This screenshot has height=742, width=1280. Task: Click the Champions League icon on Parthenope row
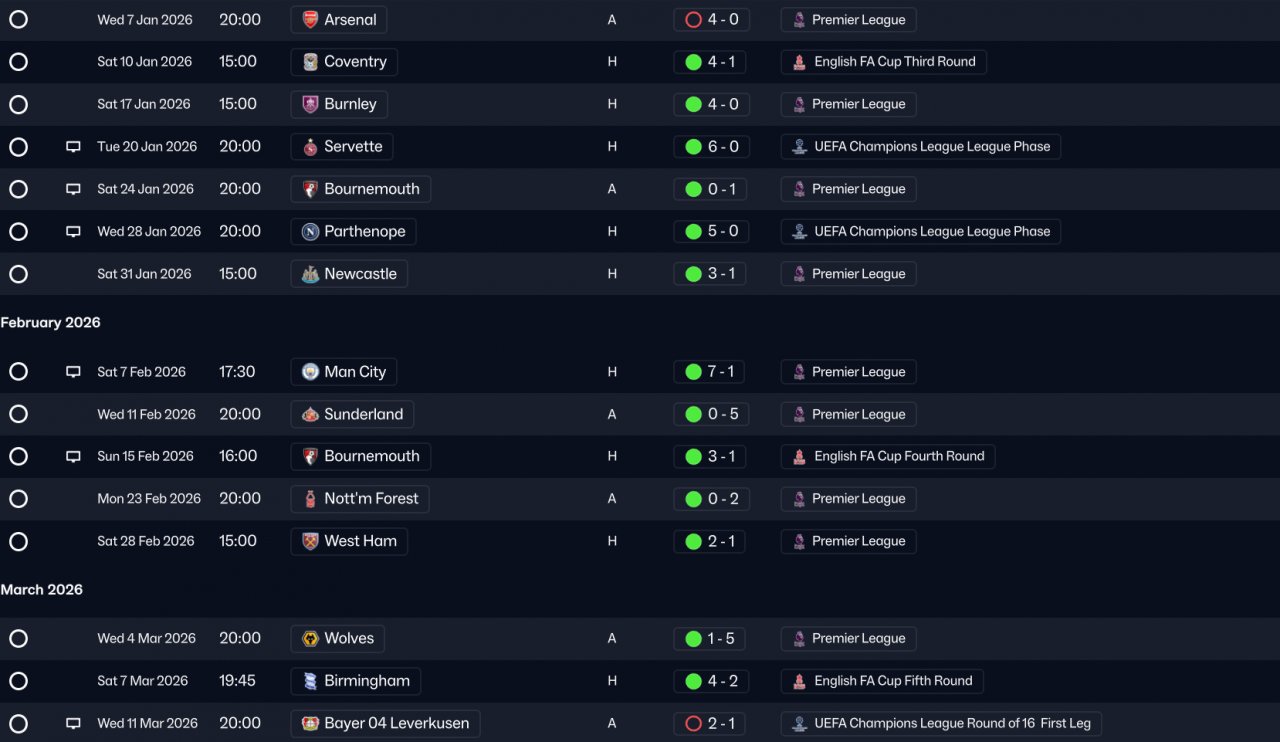pyautogui.click(x=799, y=232)
